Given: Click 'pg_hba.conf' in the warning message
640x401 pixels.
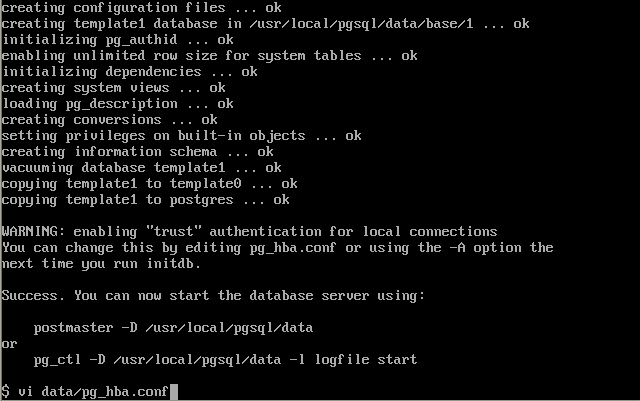Looking at the screenshot, I should click(293, 248).
